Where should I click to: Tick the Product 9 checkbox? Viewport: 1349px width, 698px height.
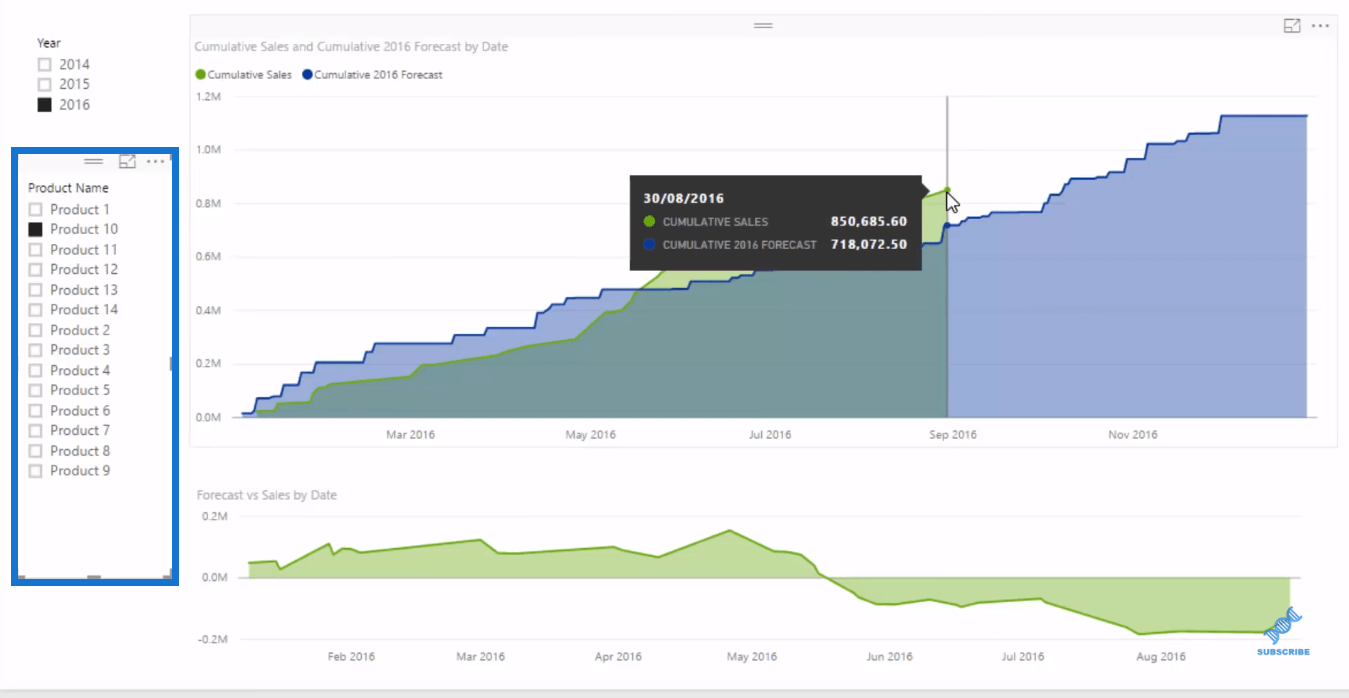[x=35, y=471]
